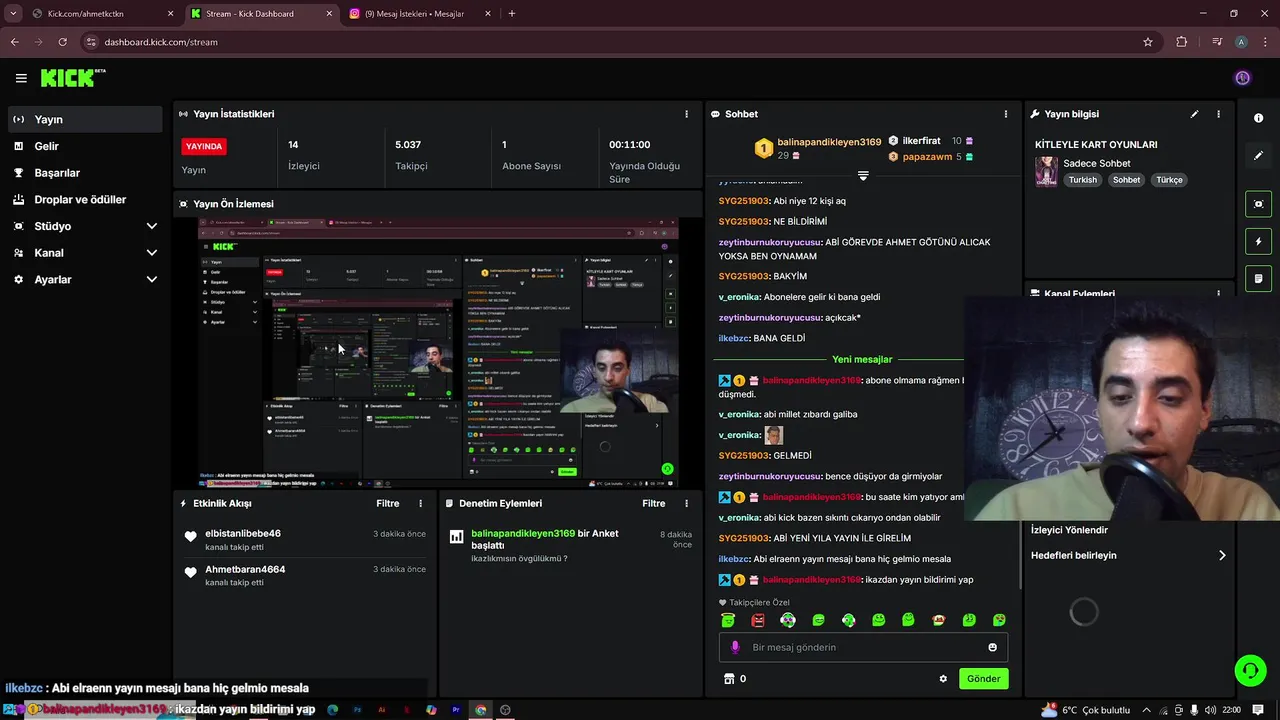Click the poll entry by balinapandikleyen3169

(570, 545)
